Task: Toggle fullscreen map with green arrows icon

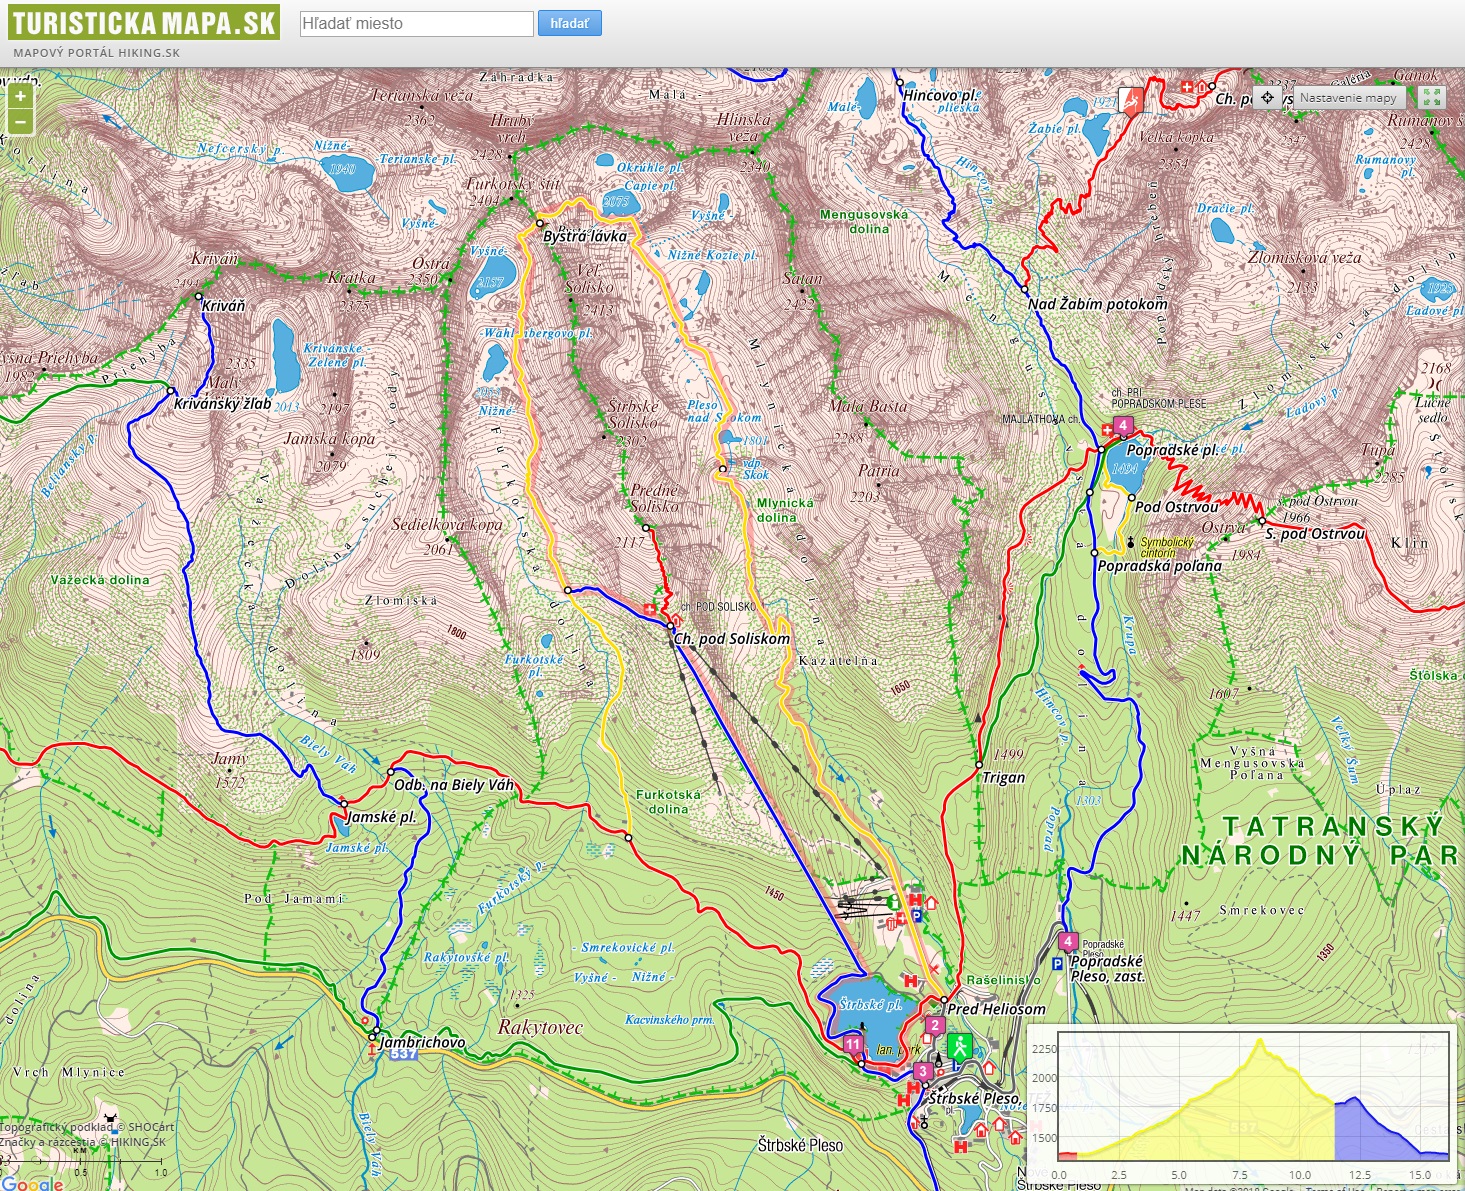Action: tap(1431, 98)
